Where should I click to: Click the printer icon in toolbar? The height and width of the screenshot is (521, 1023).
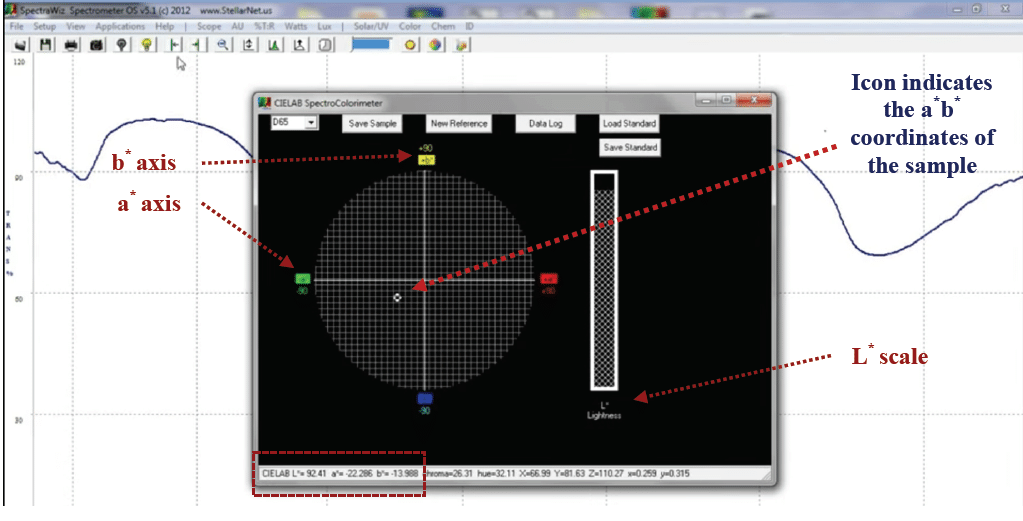click(x=71, y=45)
